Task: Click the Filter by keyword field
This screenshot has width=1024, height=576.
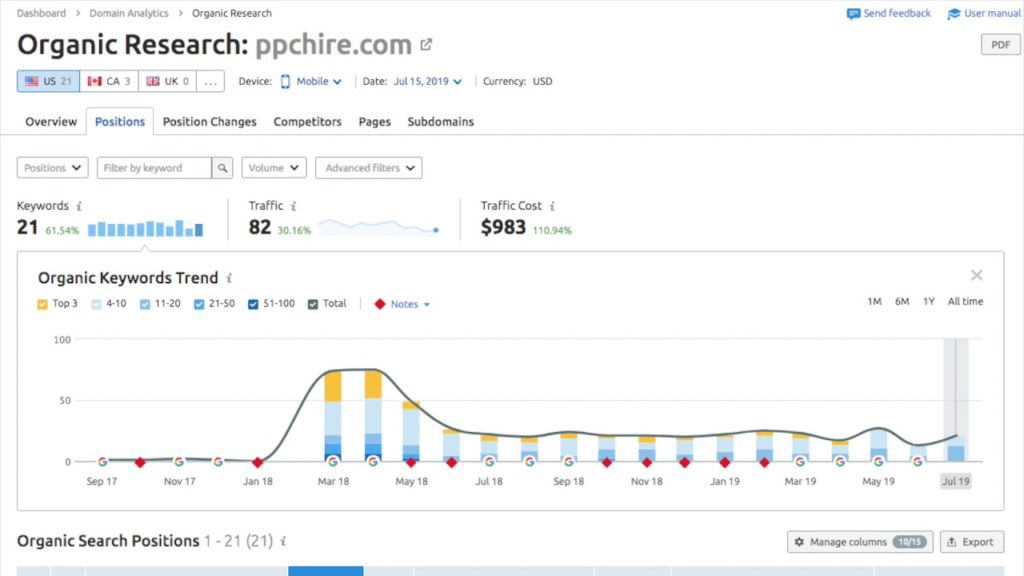Action: pyautogui.click(x=154, y=168)
